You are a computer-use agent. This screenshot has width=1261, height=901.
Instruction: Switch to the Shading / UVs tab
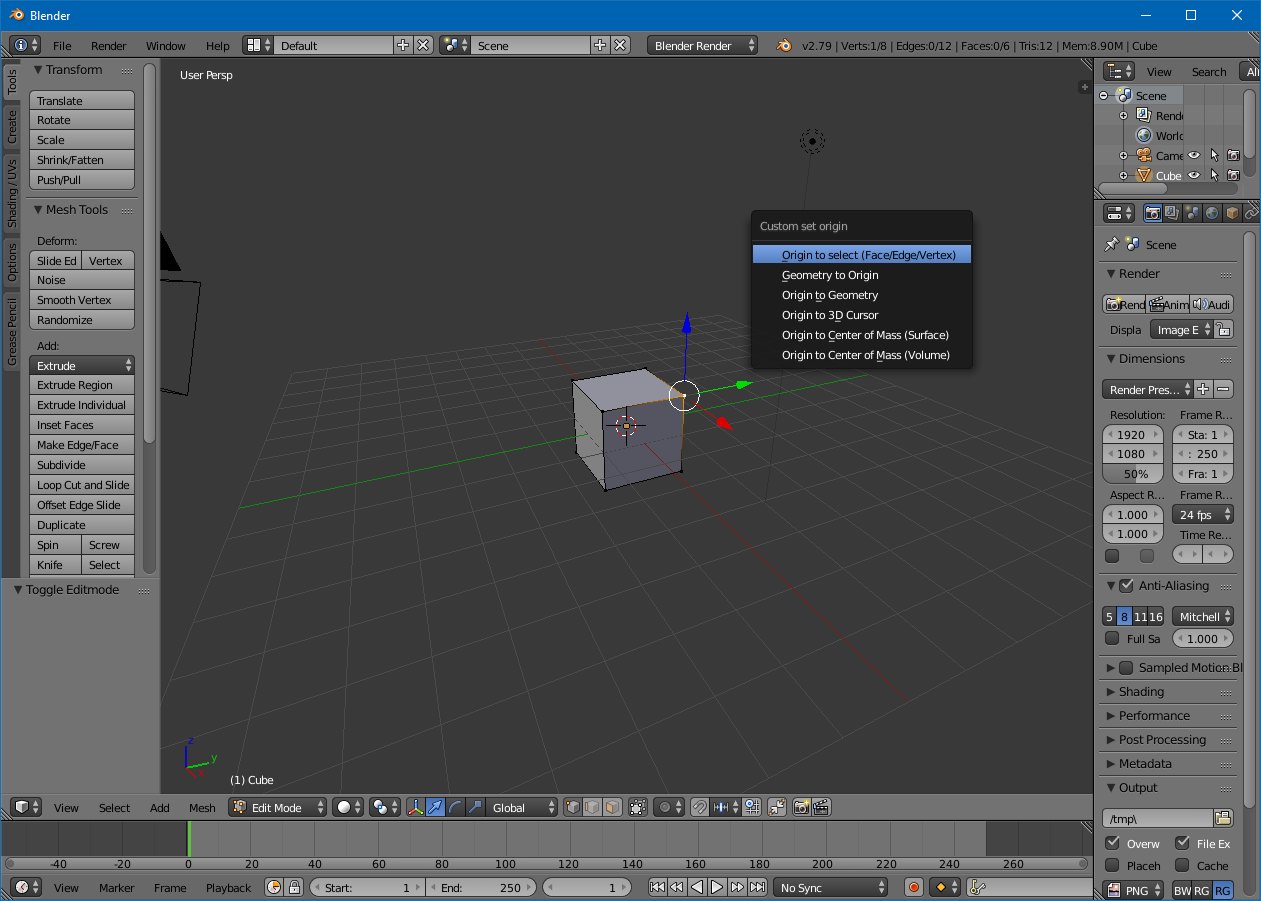pos(12,193)
